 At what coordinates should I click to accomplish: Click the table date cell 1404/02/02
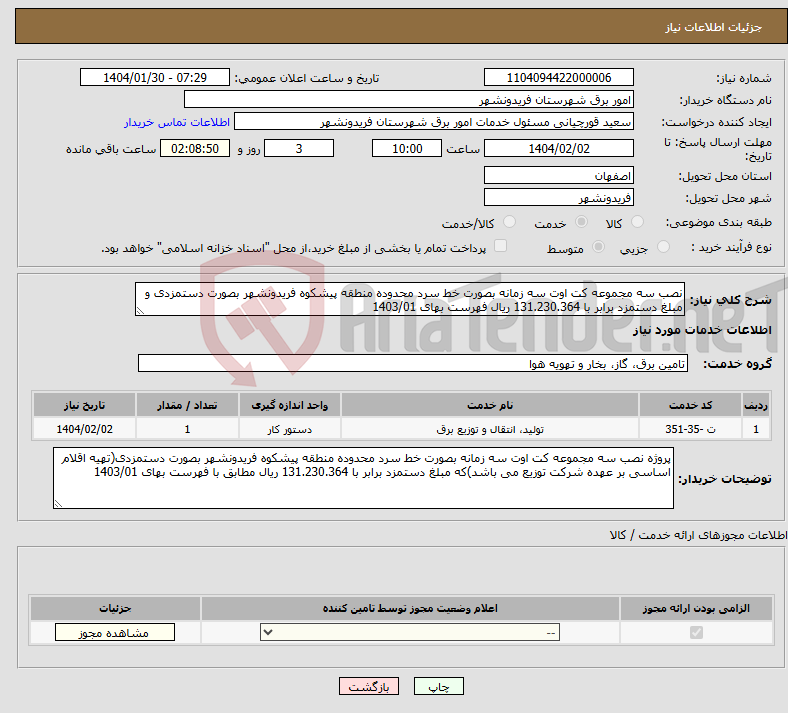tap(84, 429)
